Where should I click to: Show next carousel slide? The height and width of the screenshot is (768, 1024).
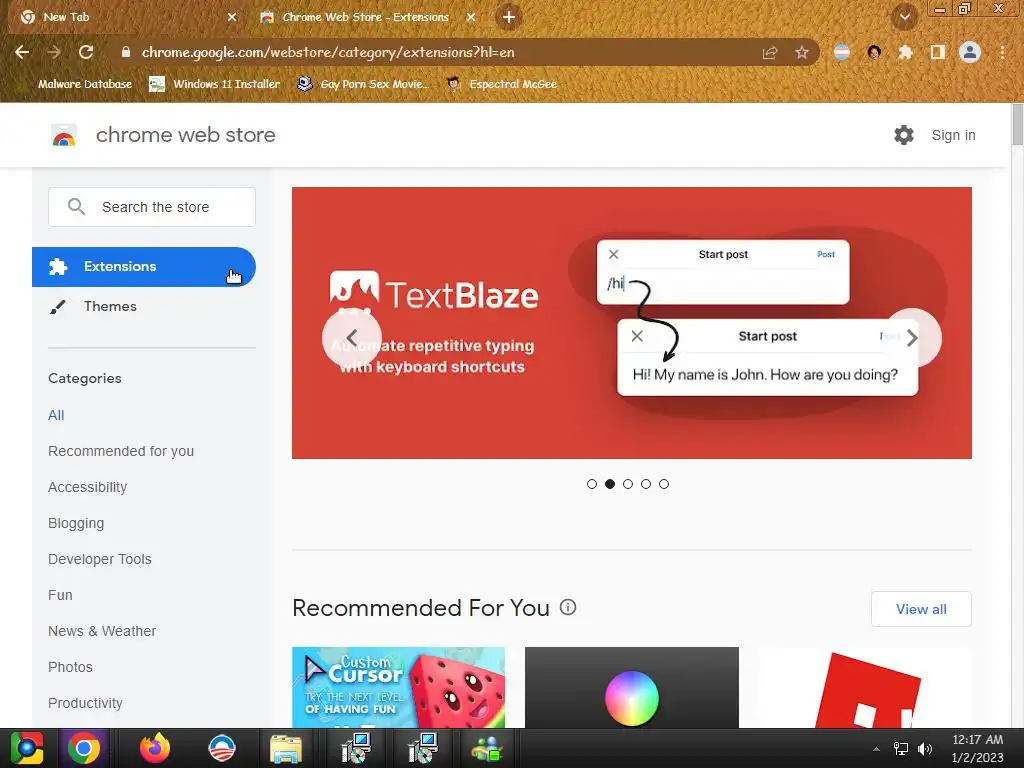(912, 338)
